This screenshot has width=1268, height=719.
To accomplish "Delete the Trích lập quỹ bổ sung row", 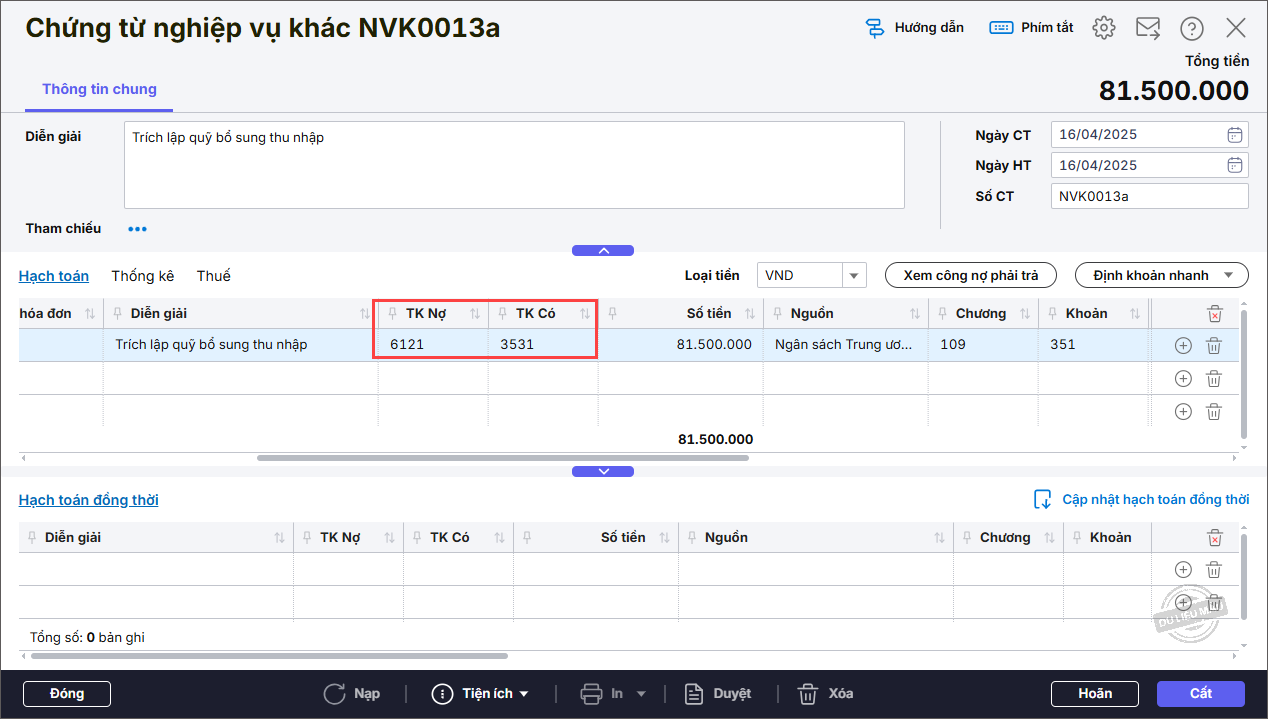I will (x=1214, y=345).
